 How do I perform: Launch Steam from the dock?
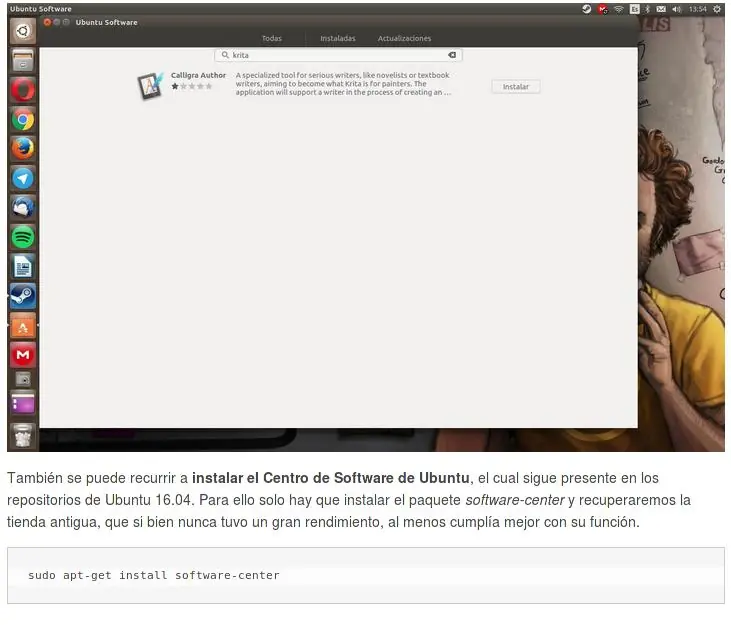(x=22, y=296)
